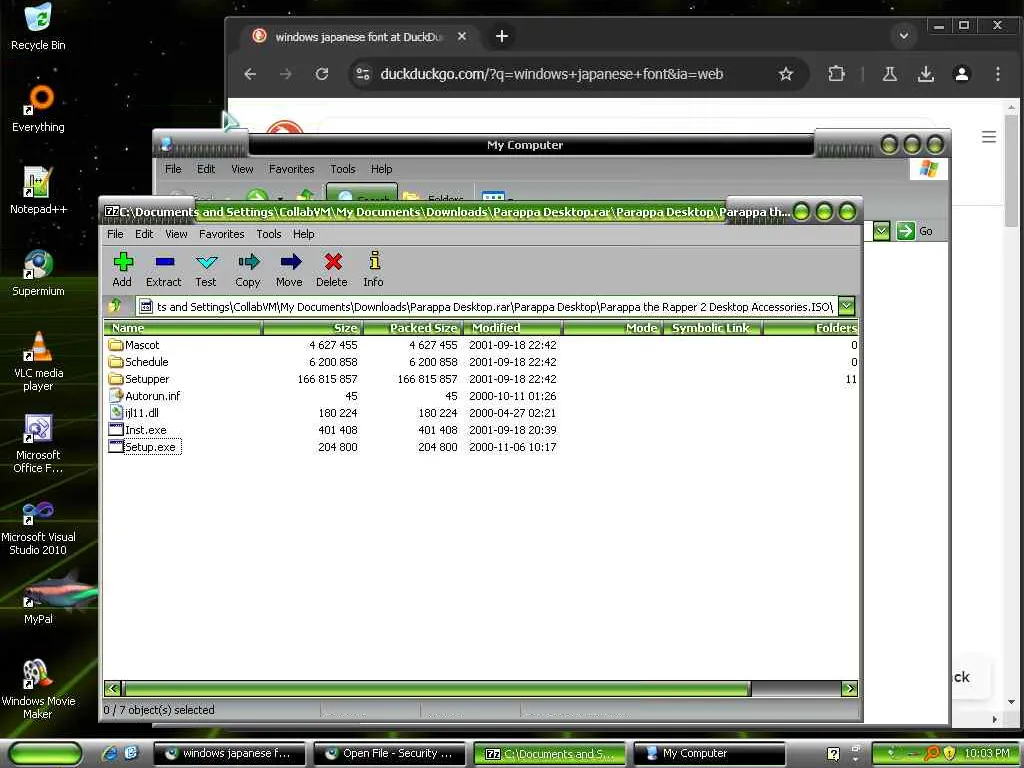Viewport: 1024px width, 768px height.
Task: Open the browser extensions puzzle icon
Action: (836, 74)
